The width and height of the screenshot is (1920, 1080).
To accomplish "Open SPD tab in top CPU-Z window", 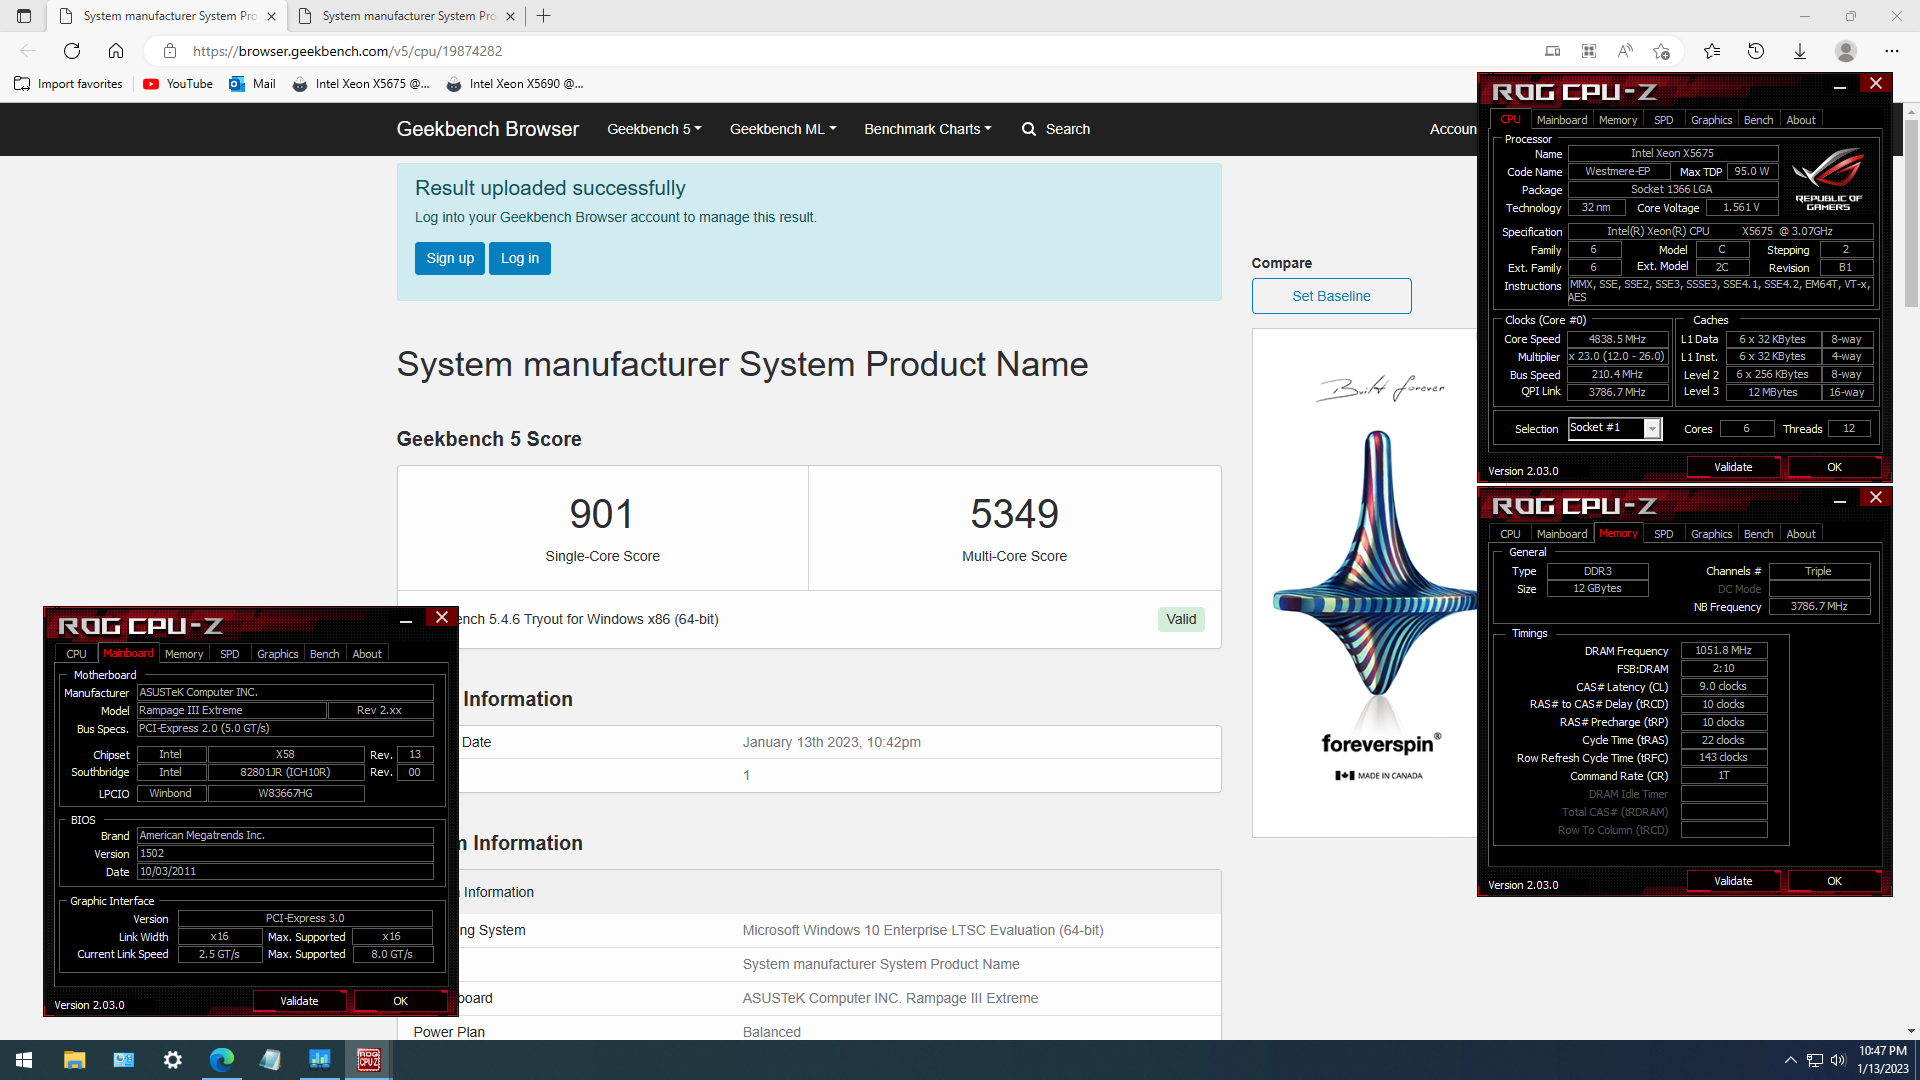I will point(1663,120).
